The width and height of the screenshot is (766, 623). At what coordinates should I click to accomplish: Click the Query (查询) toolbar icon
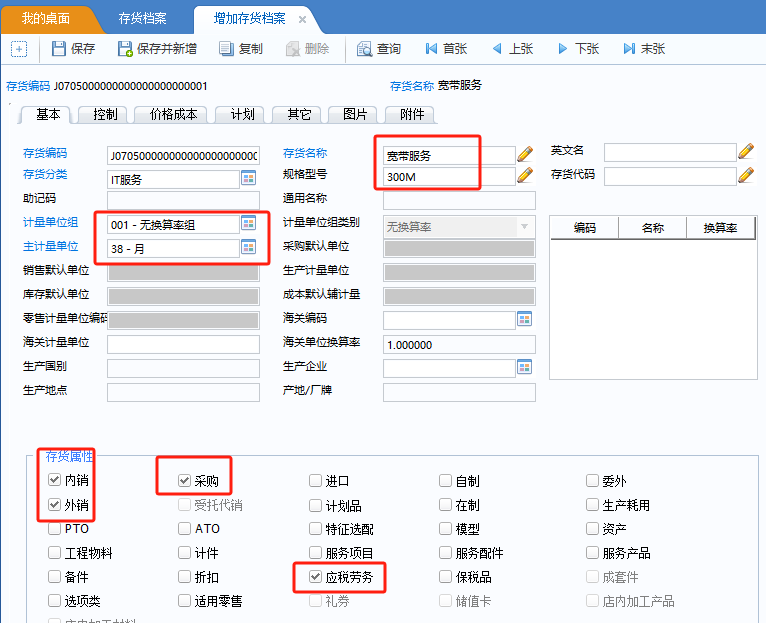point(365,49)
